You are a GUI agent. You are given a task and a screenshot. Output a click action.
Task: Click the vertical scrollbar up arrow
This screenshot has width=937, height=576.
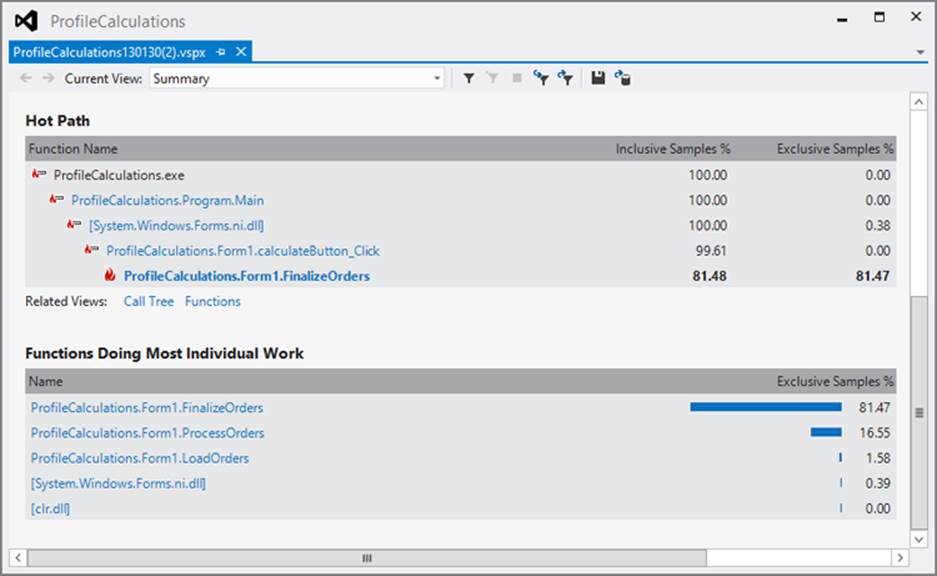coord(919,102)
